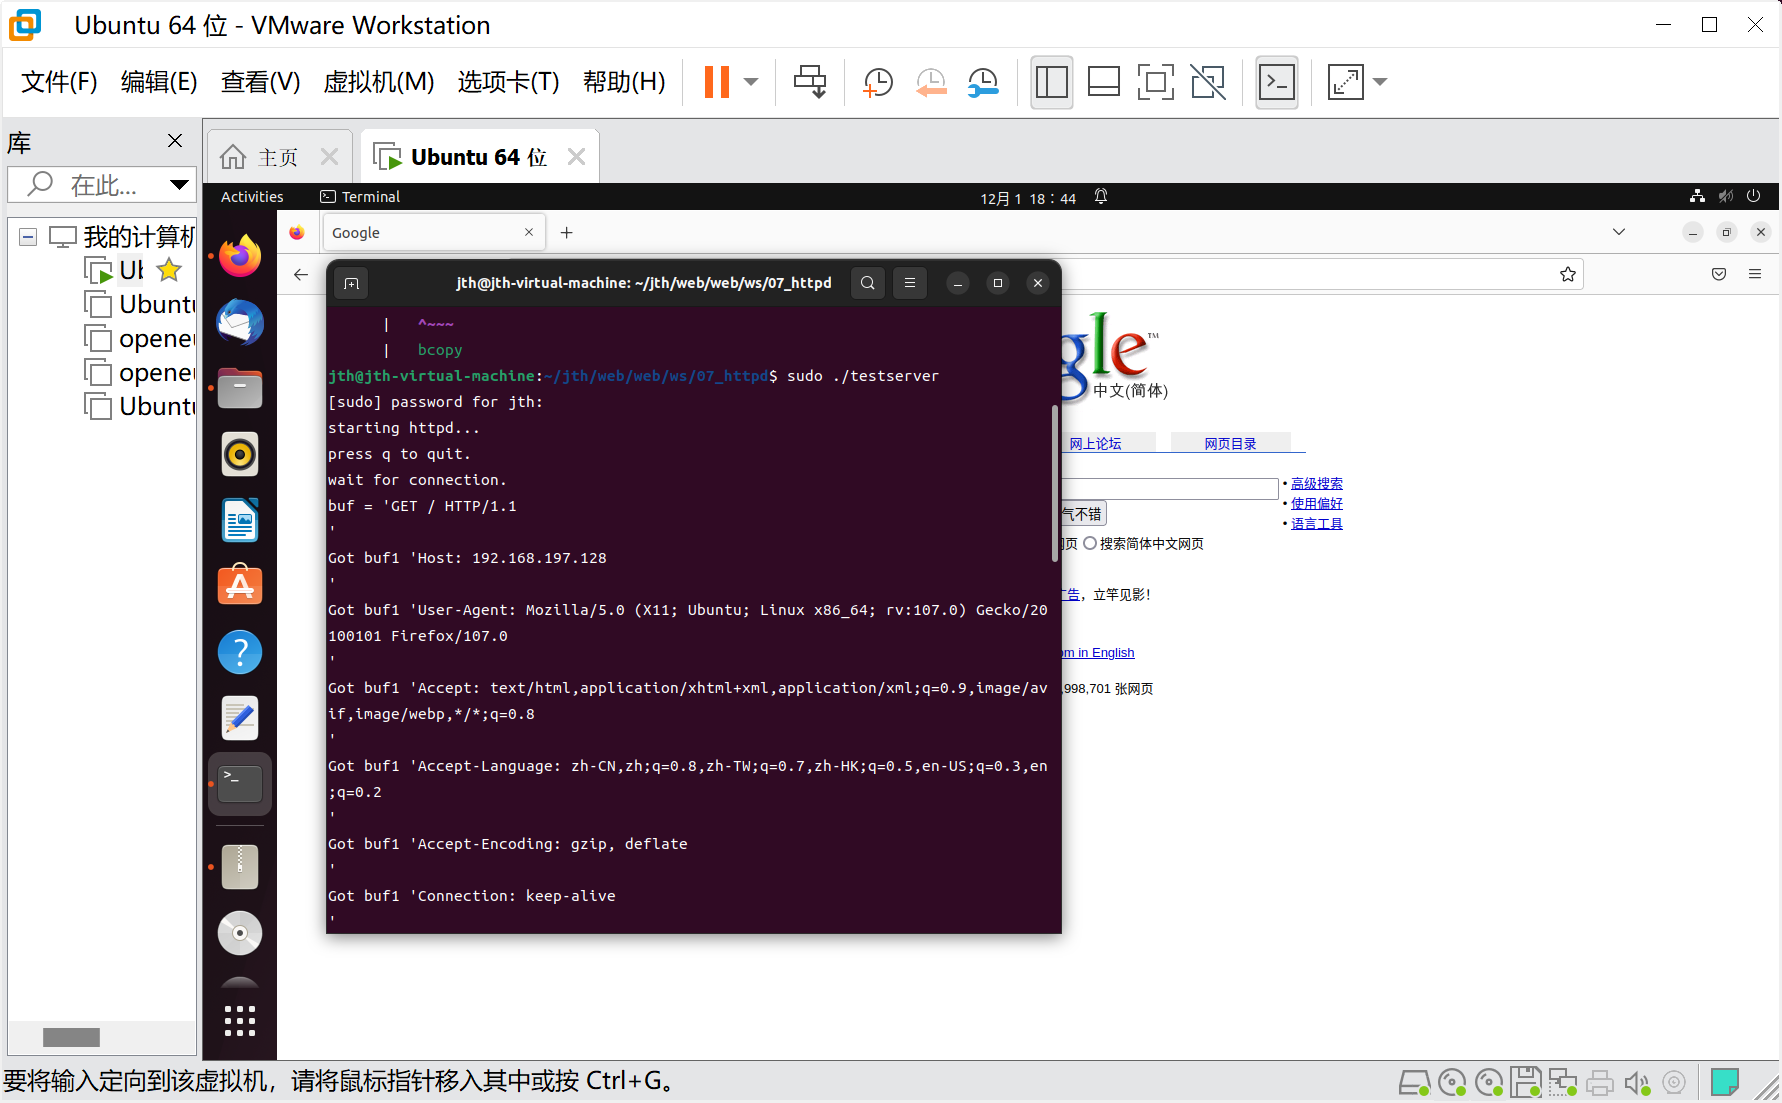Click the terminal window scrollbar

(x=1055, y=484)
